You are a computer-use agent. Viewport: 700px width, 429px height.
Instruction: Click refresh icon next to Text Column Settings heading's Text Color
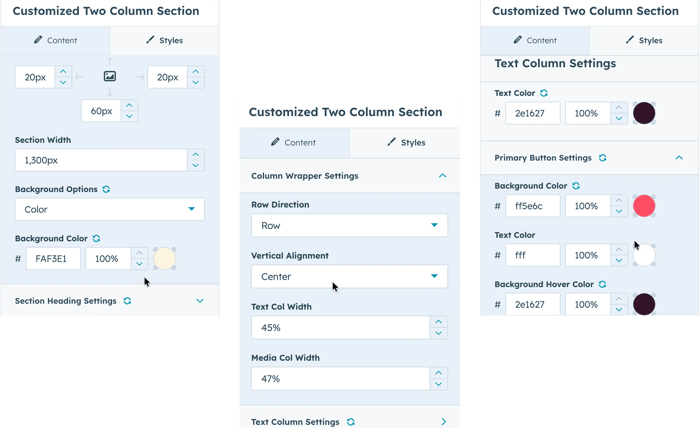coord(544,94)
